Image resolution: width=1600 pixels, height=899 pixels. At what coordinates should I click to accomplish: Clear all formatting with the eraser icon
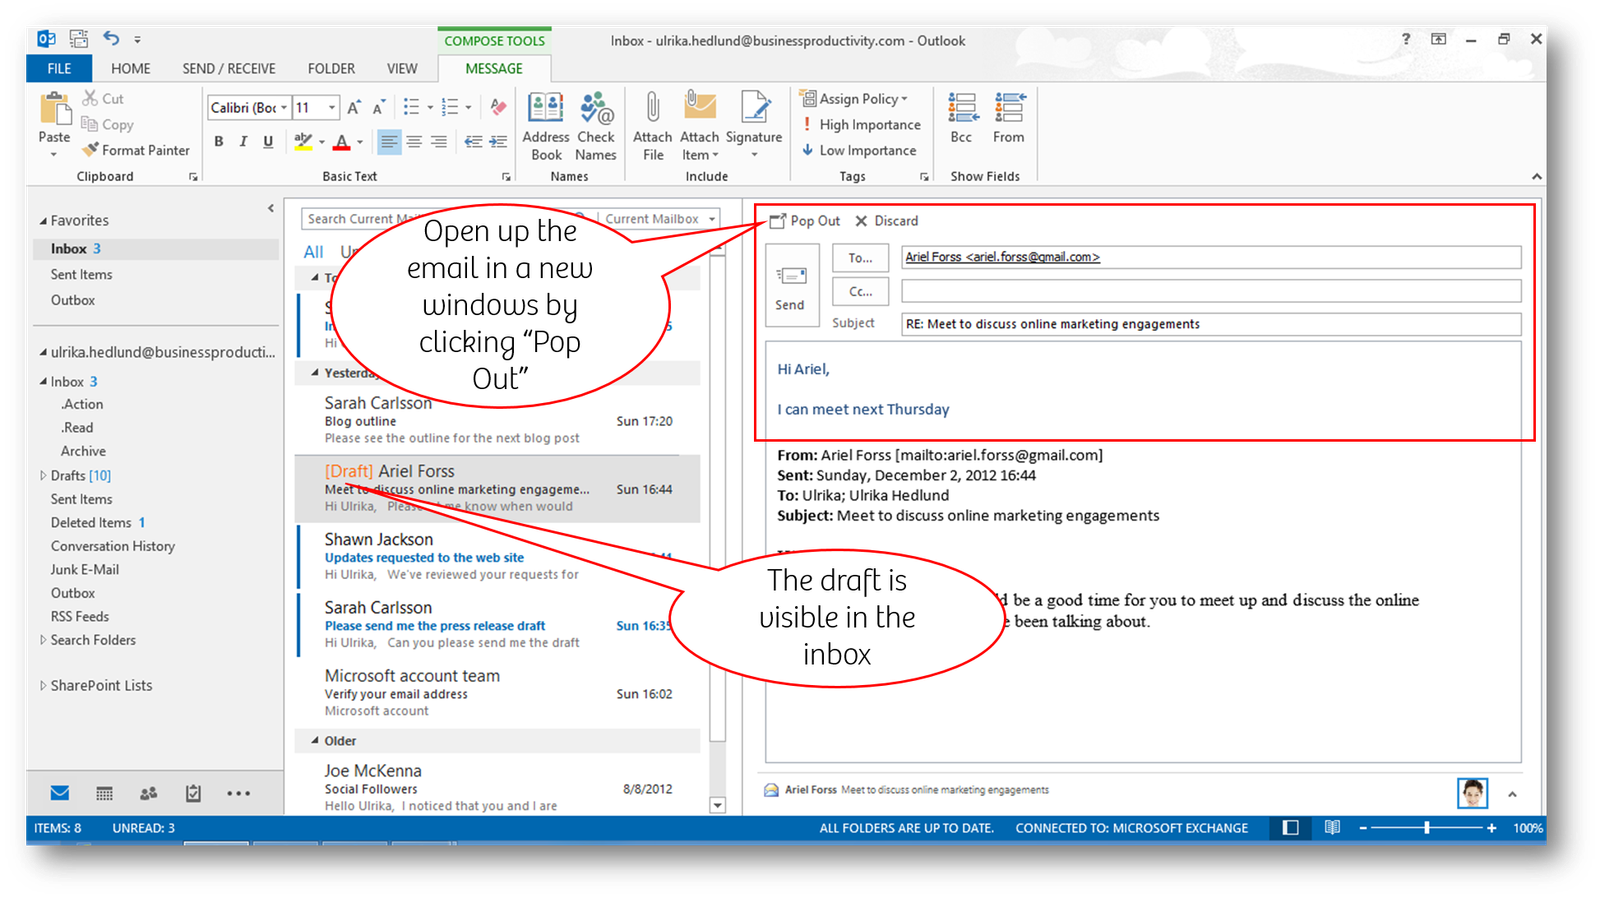[x=498, y=107]
